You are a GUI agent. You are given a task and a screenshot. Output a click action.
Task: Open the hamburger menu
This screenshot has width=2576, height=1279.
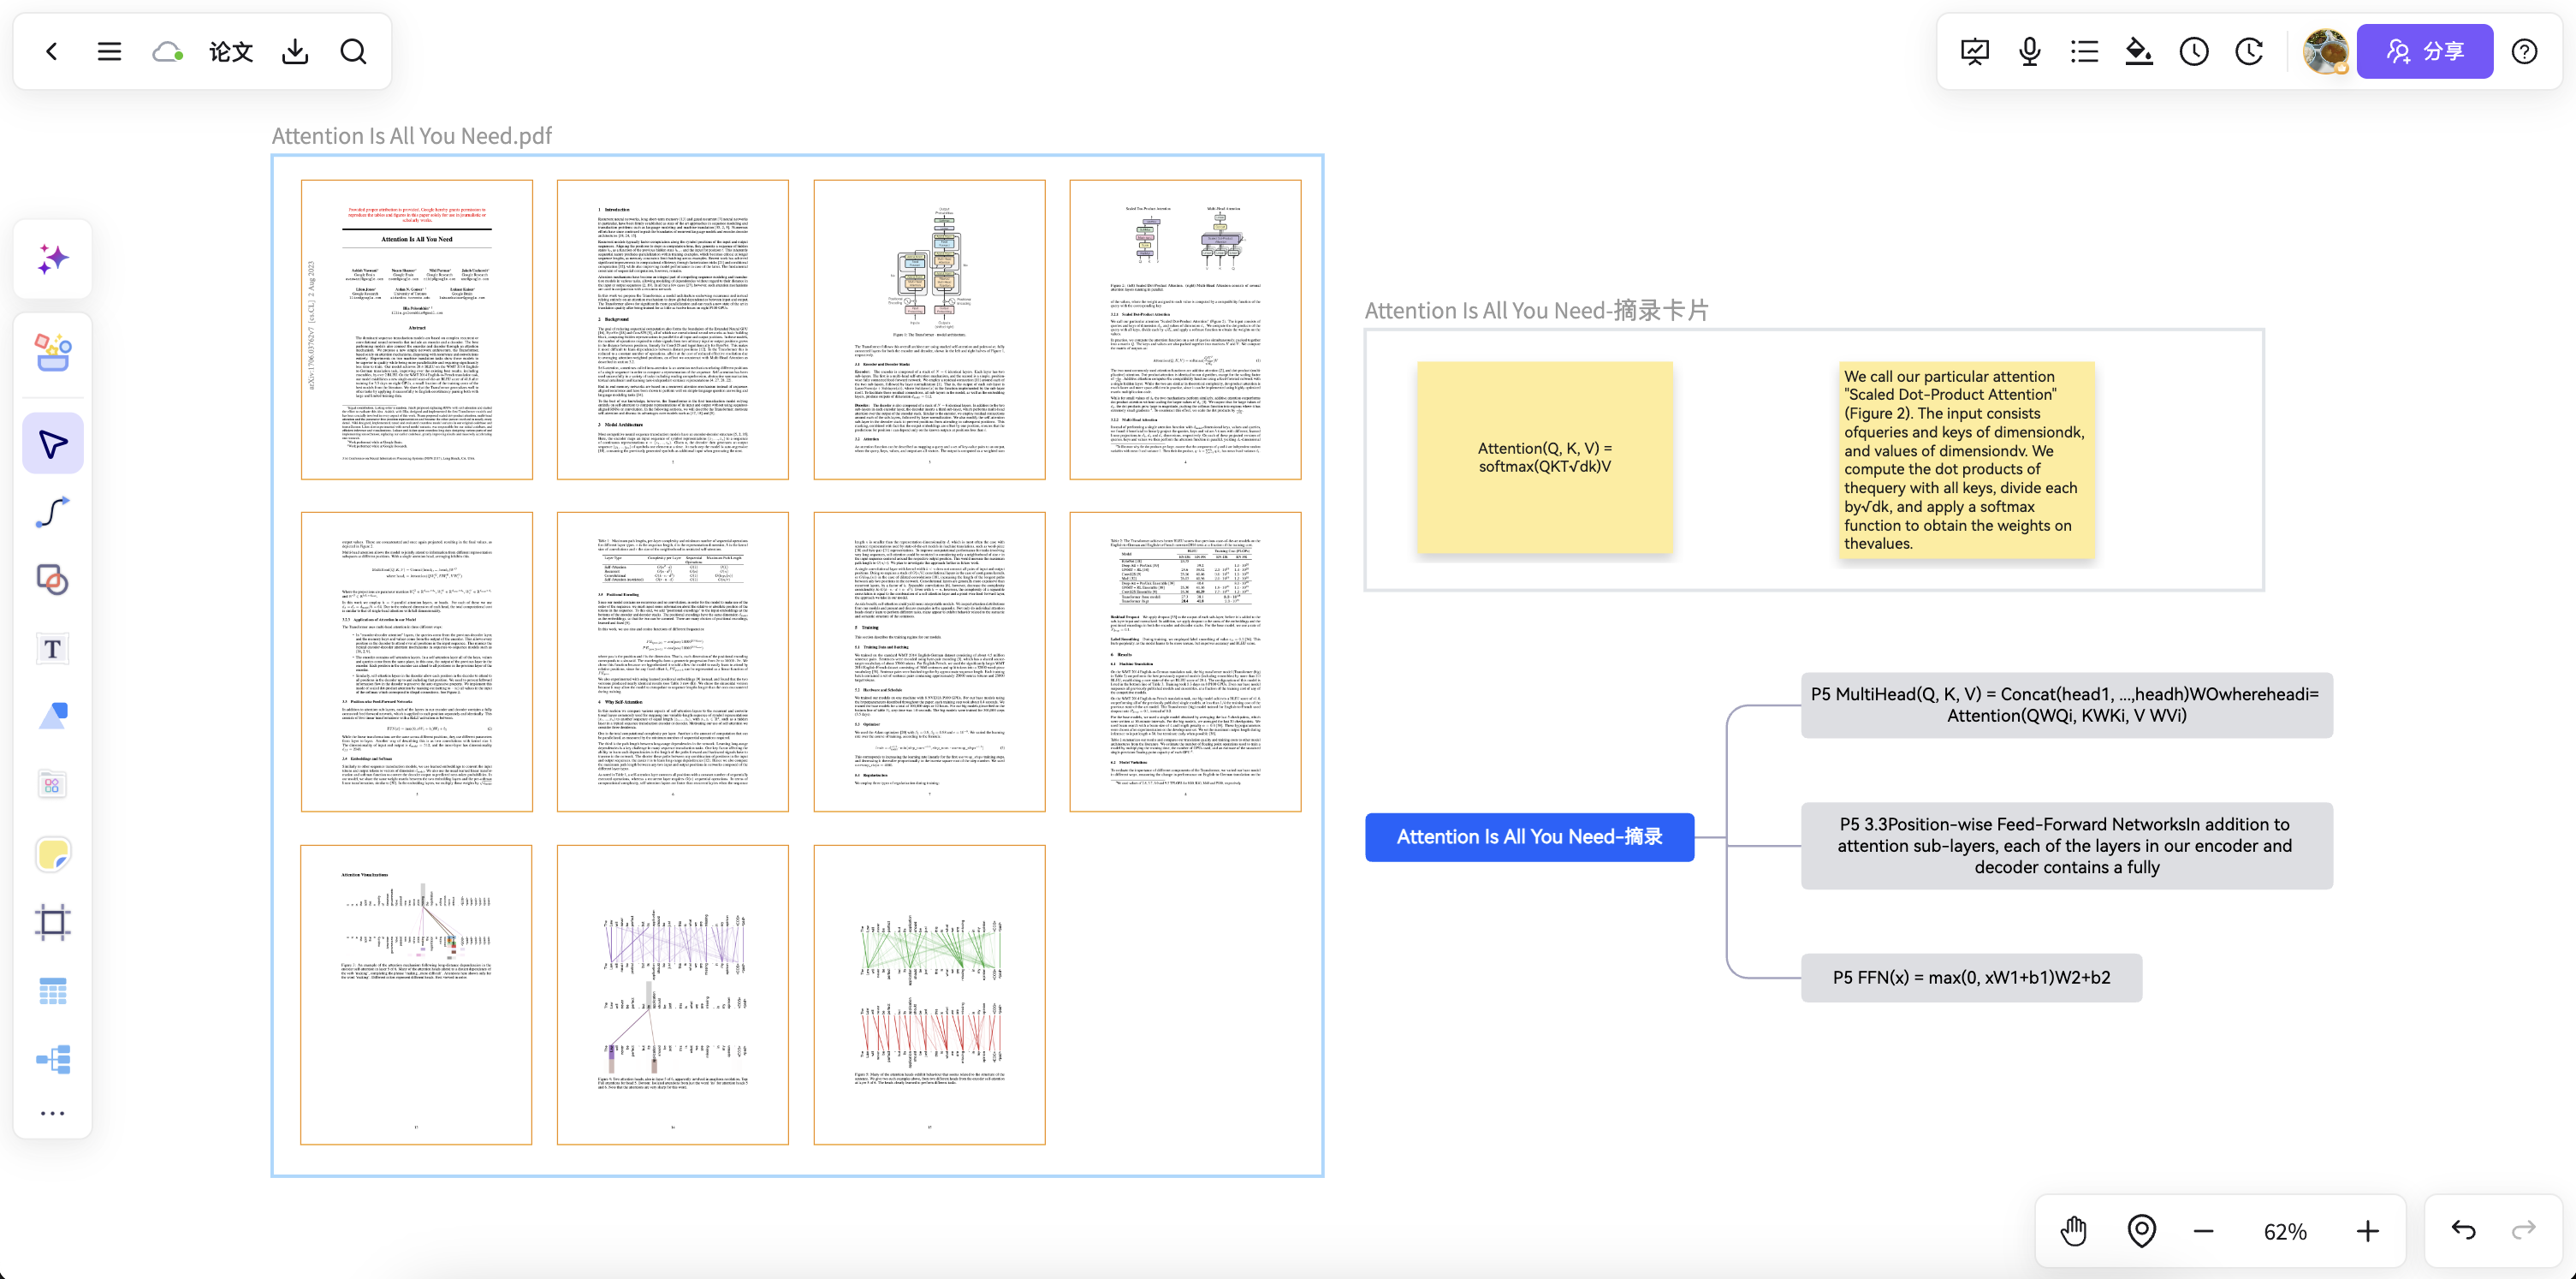109,51
